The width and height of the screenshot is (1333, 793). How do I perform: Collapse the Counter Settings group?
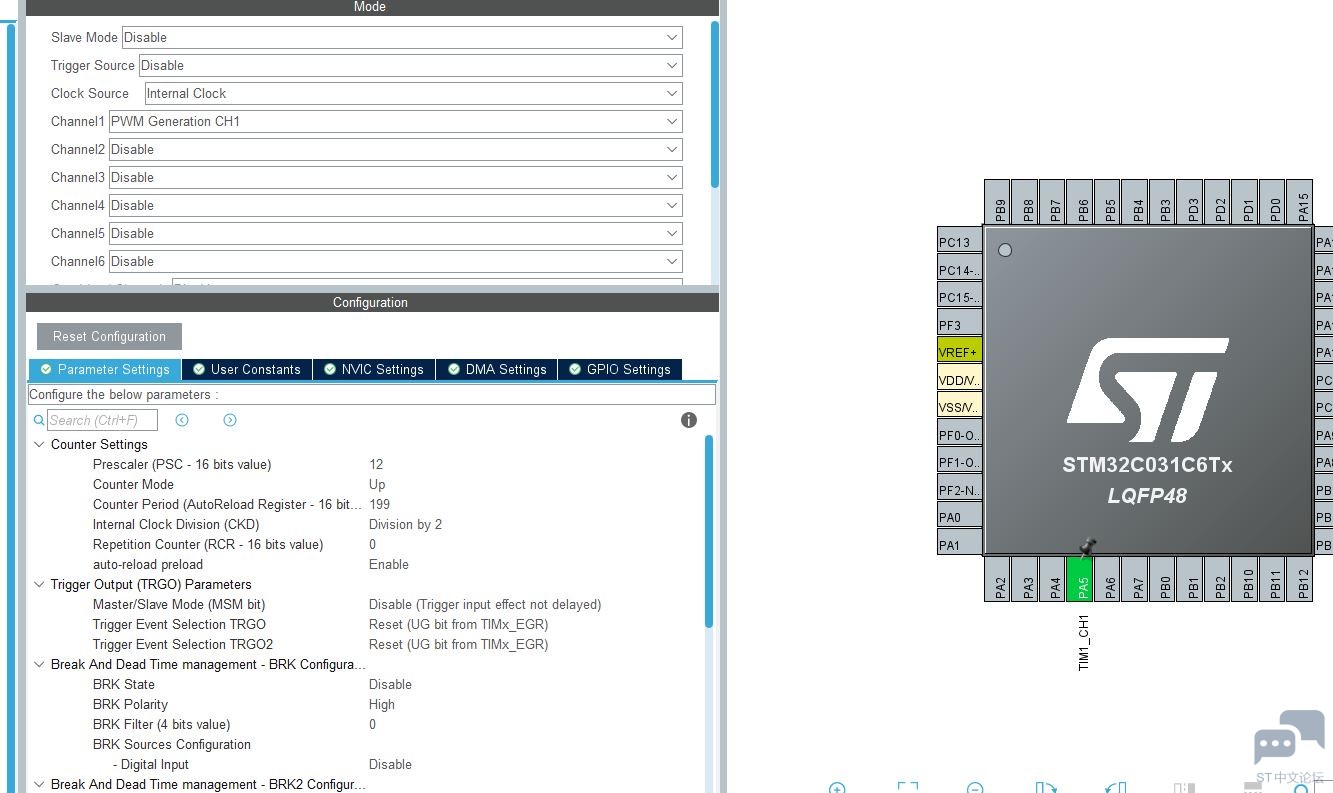point(39,444)
